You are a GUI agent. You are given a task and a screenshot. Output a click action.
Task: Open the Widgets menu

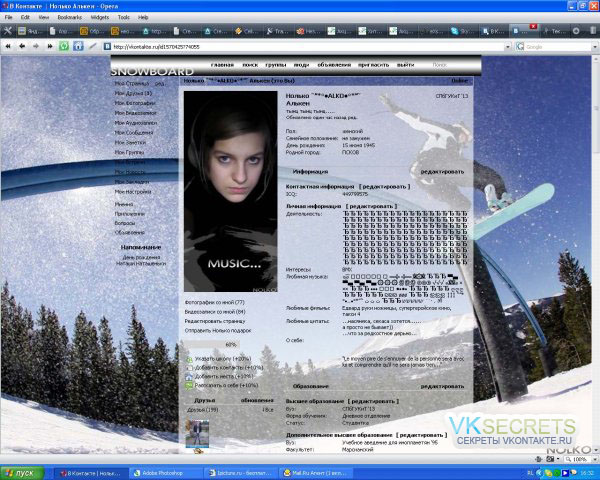click(100, 17)
